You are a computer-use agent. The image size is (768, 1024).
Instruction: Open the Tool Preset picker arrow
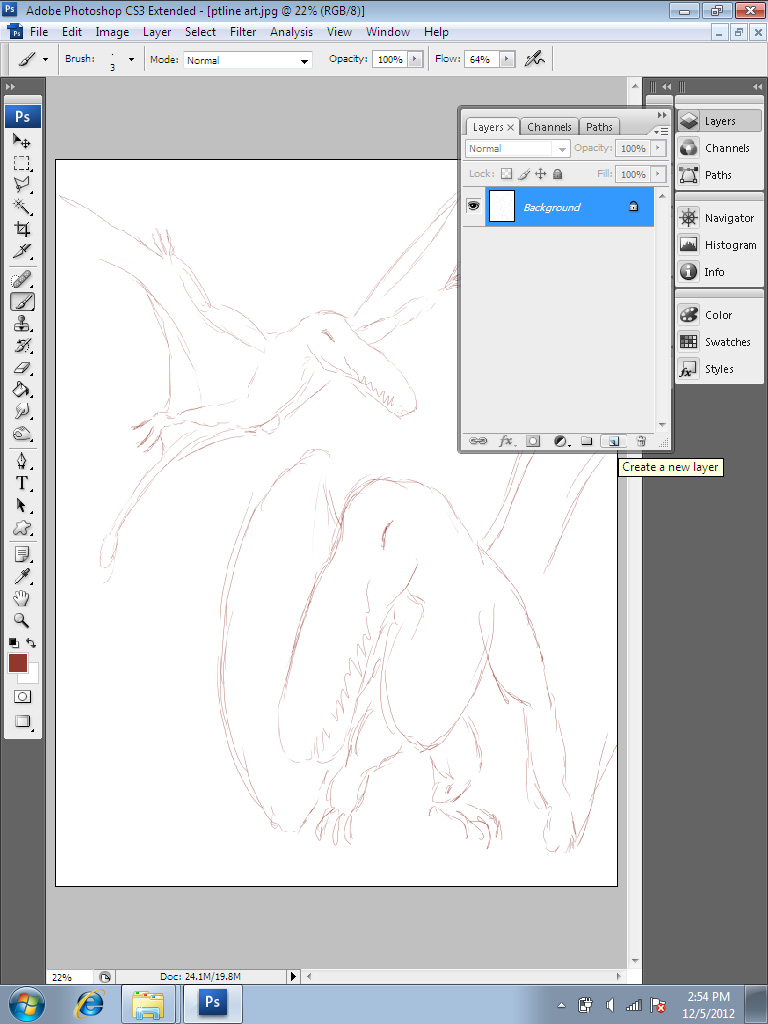pyautogui.click(x=45, y=59)
